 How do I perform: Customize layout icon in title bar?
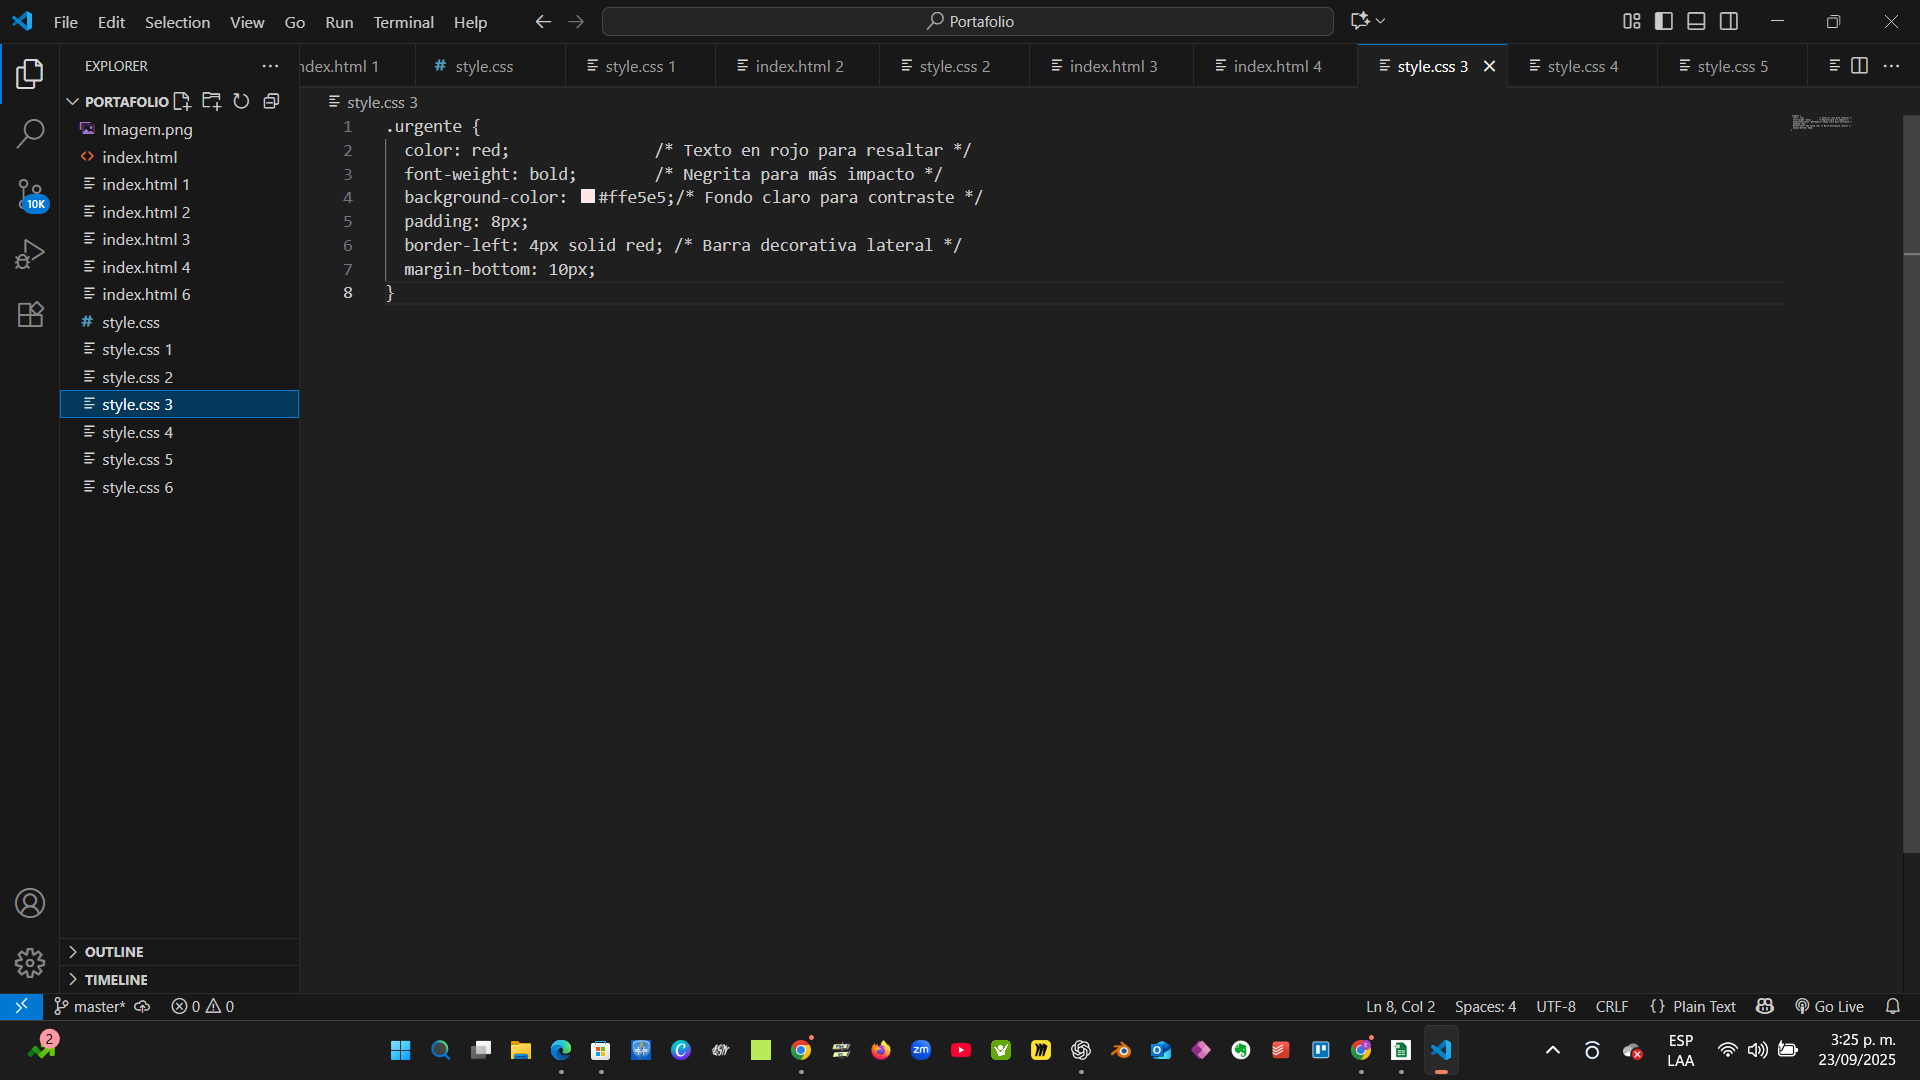(1632, 21)
